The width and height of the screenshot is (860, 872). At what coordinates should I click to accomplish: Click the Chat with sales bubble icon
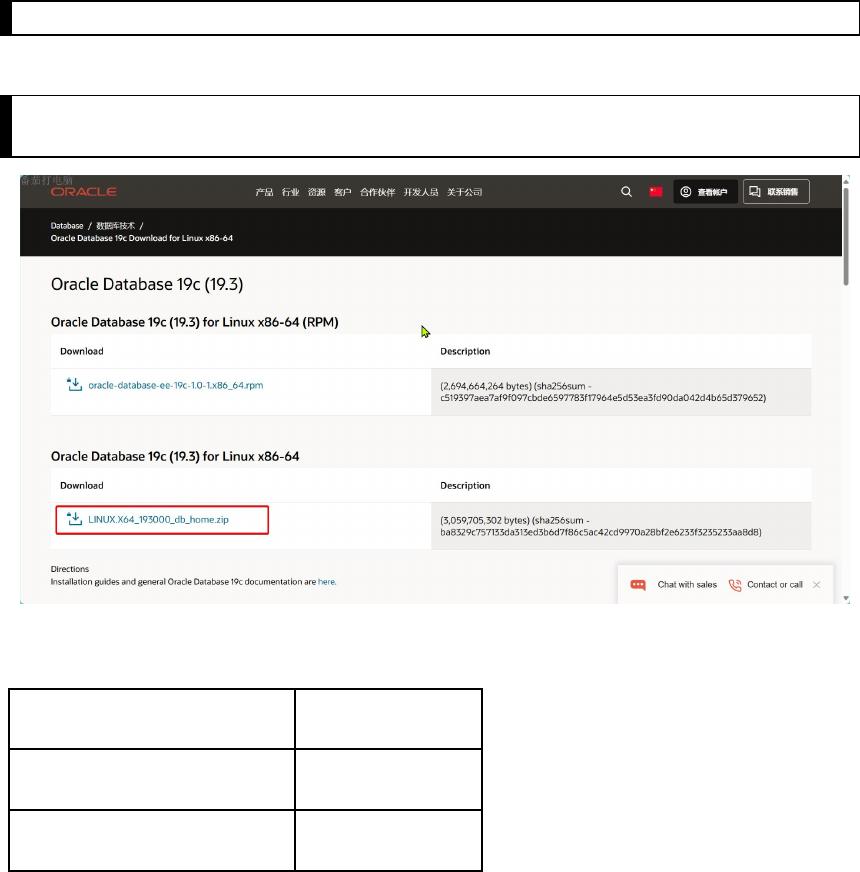point(638,585)
